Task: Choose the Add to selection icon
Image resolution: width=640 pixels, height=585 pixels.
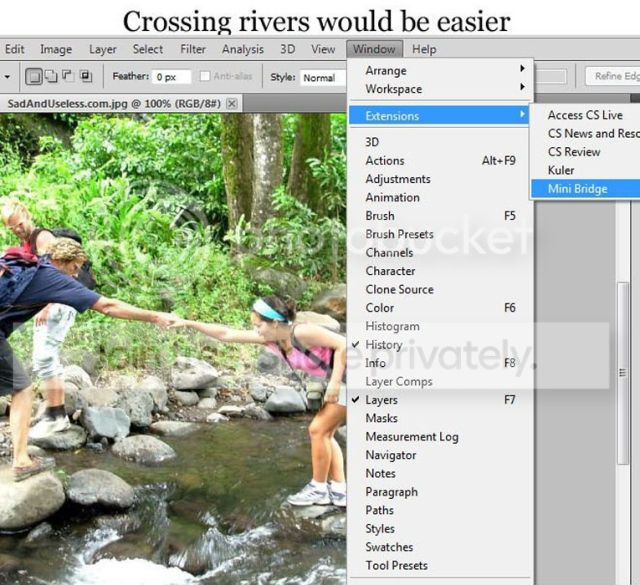Action: click(51, 76)
